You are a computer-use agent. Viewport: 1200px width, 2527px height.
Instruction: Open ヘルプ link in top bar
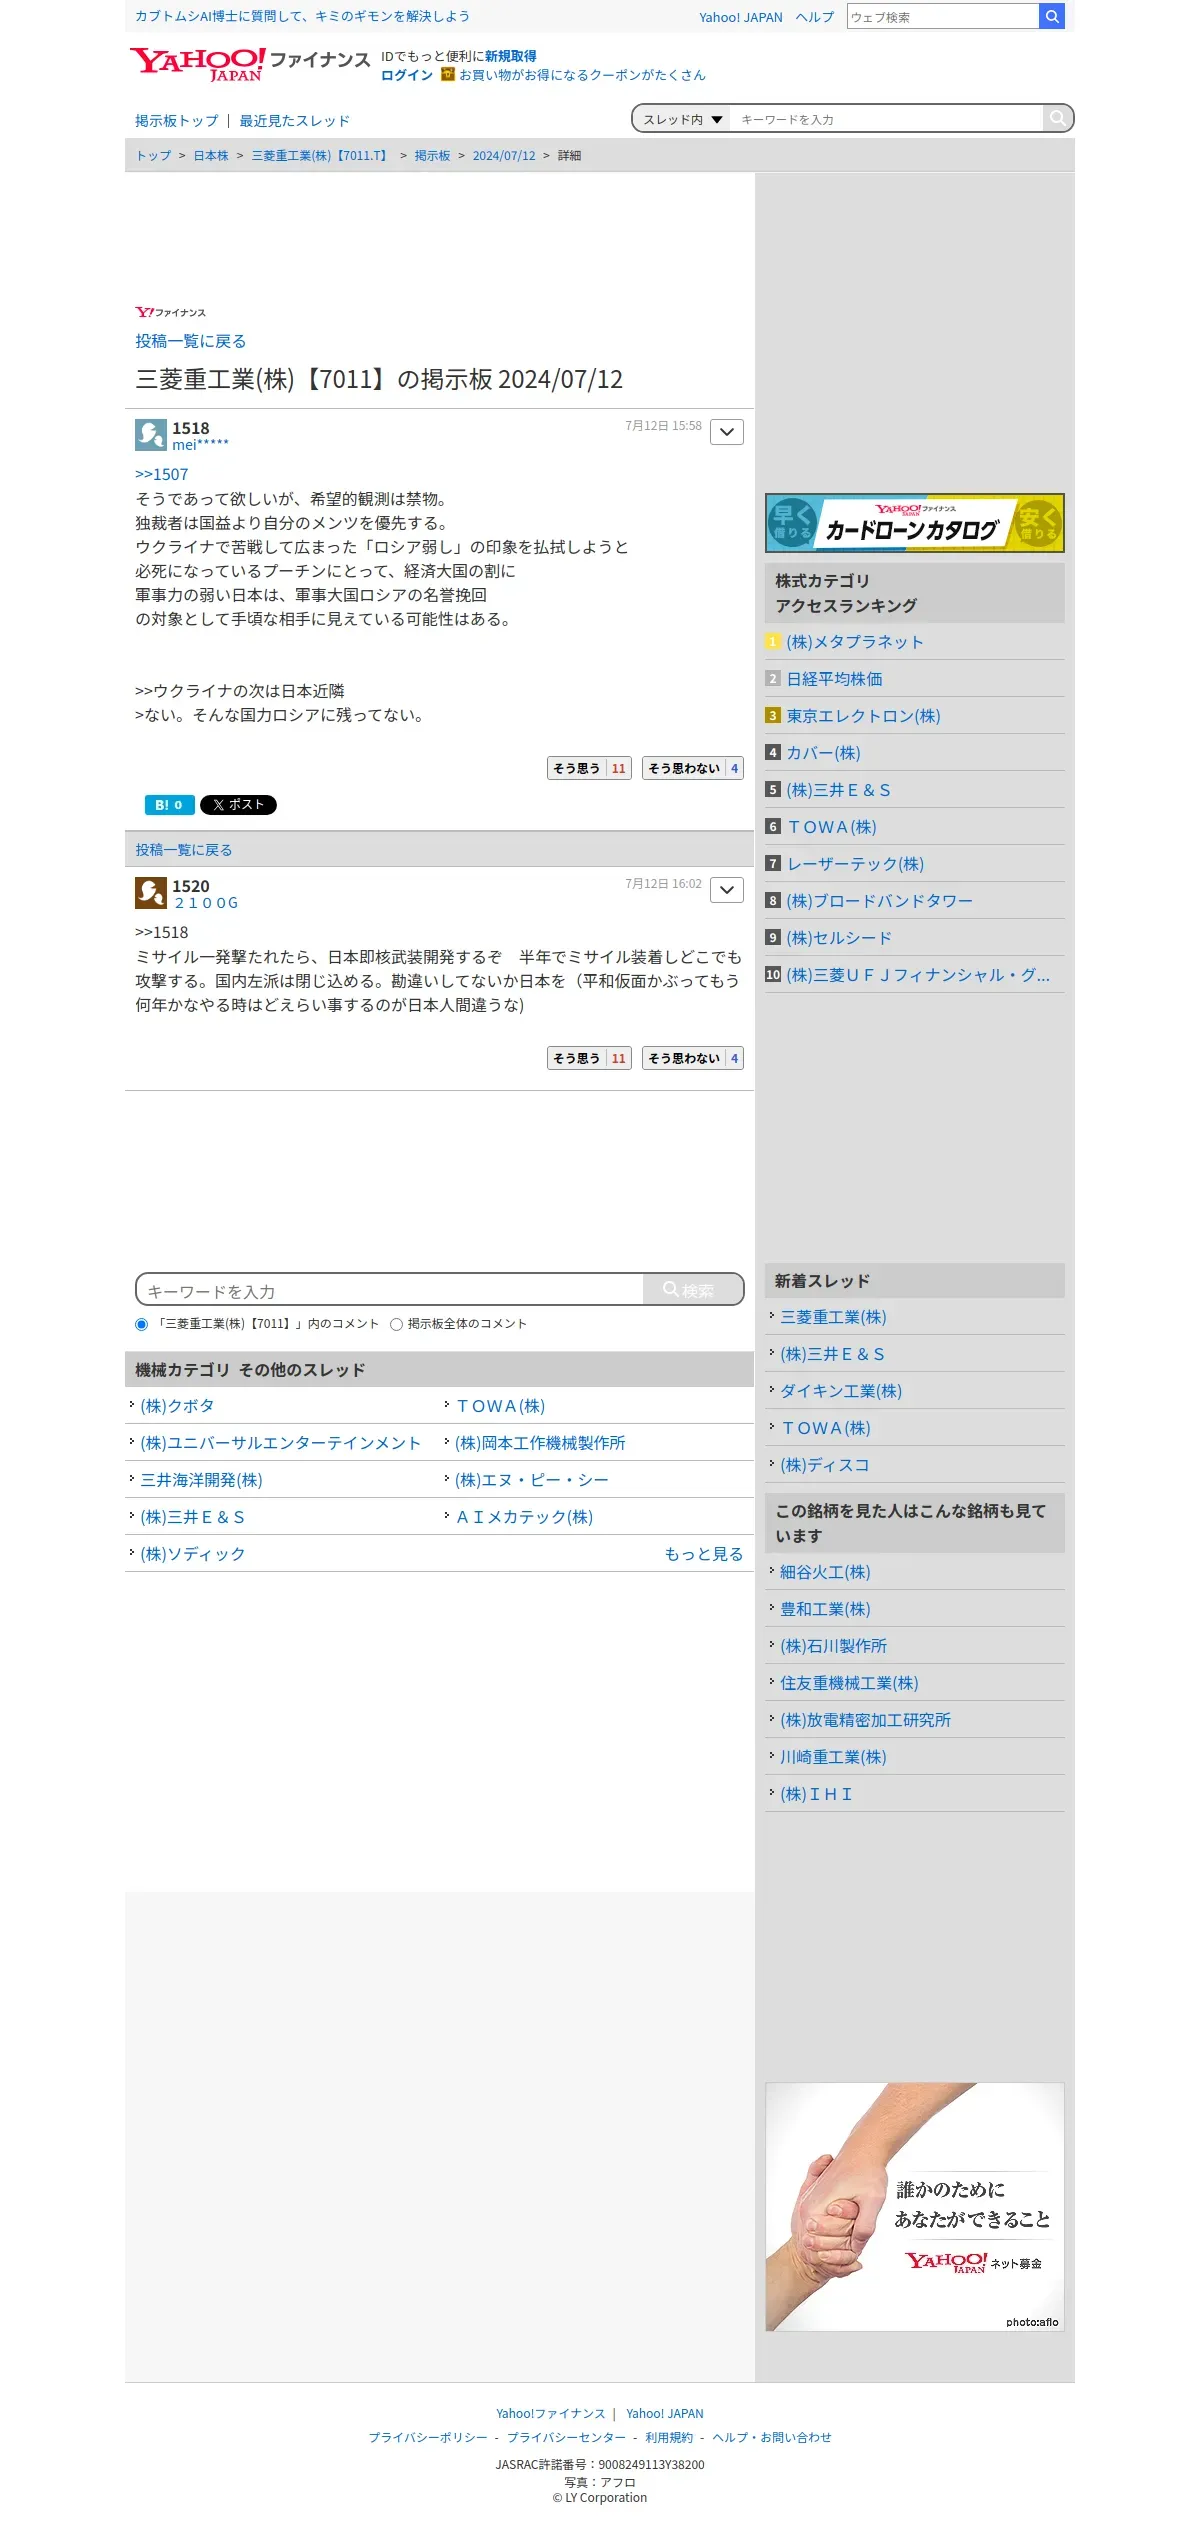pos(815,17)
